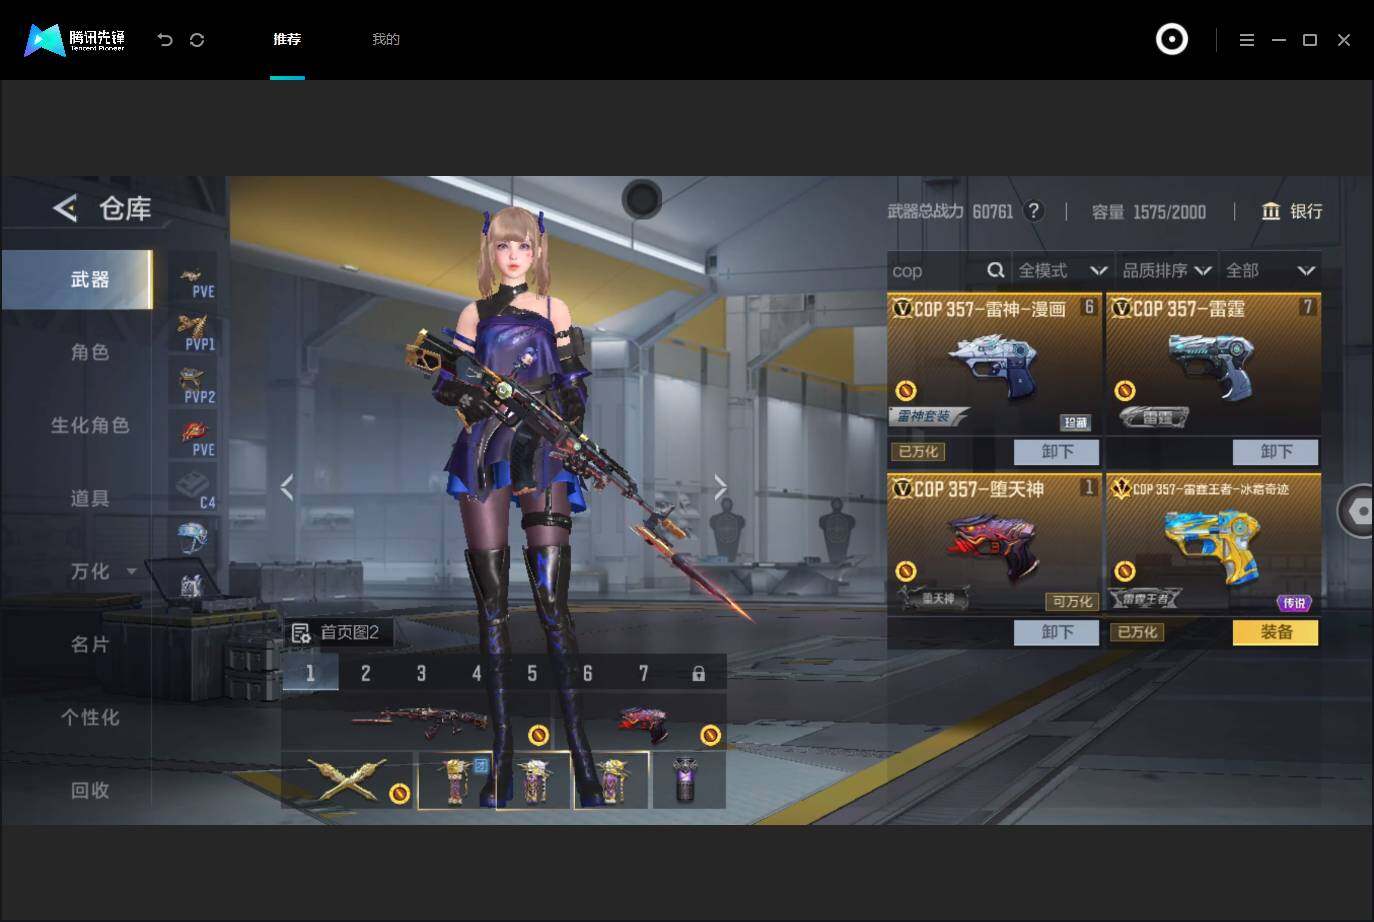Click the locked loadout slot icon
This screenshot has width=1374, height=922.
698,673
